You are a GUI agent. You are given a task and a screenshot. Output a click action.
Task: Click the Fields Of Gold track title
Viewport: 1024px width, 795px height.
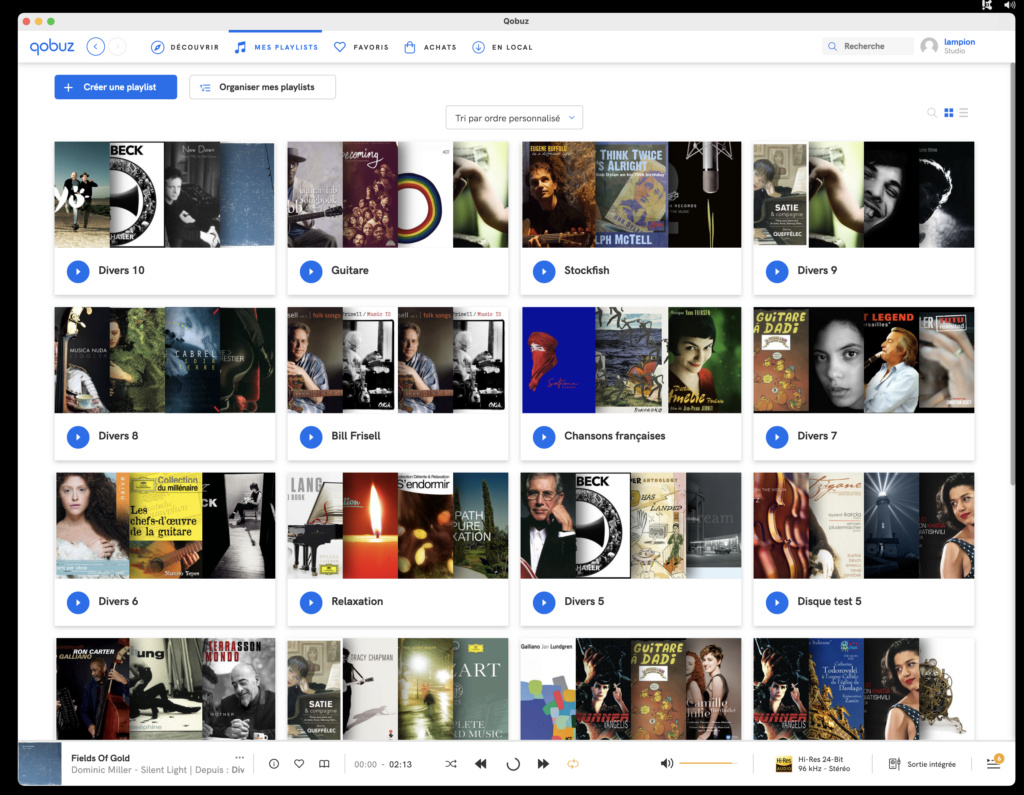[101, 758]
